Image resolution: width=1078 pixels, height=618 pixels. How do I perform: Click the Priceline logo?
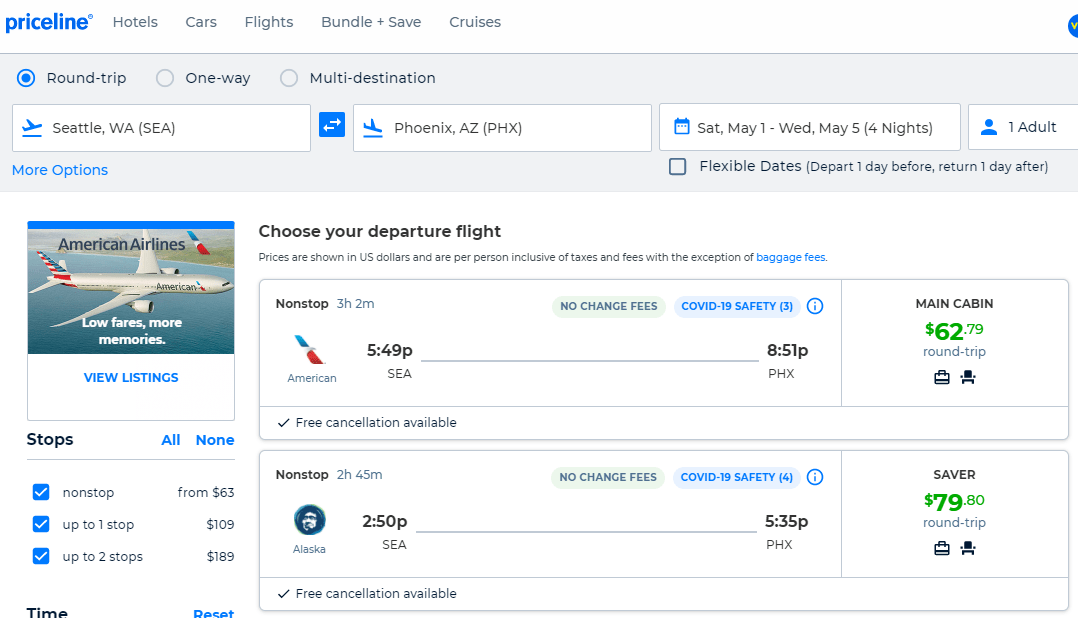pos(49,22)
